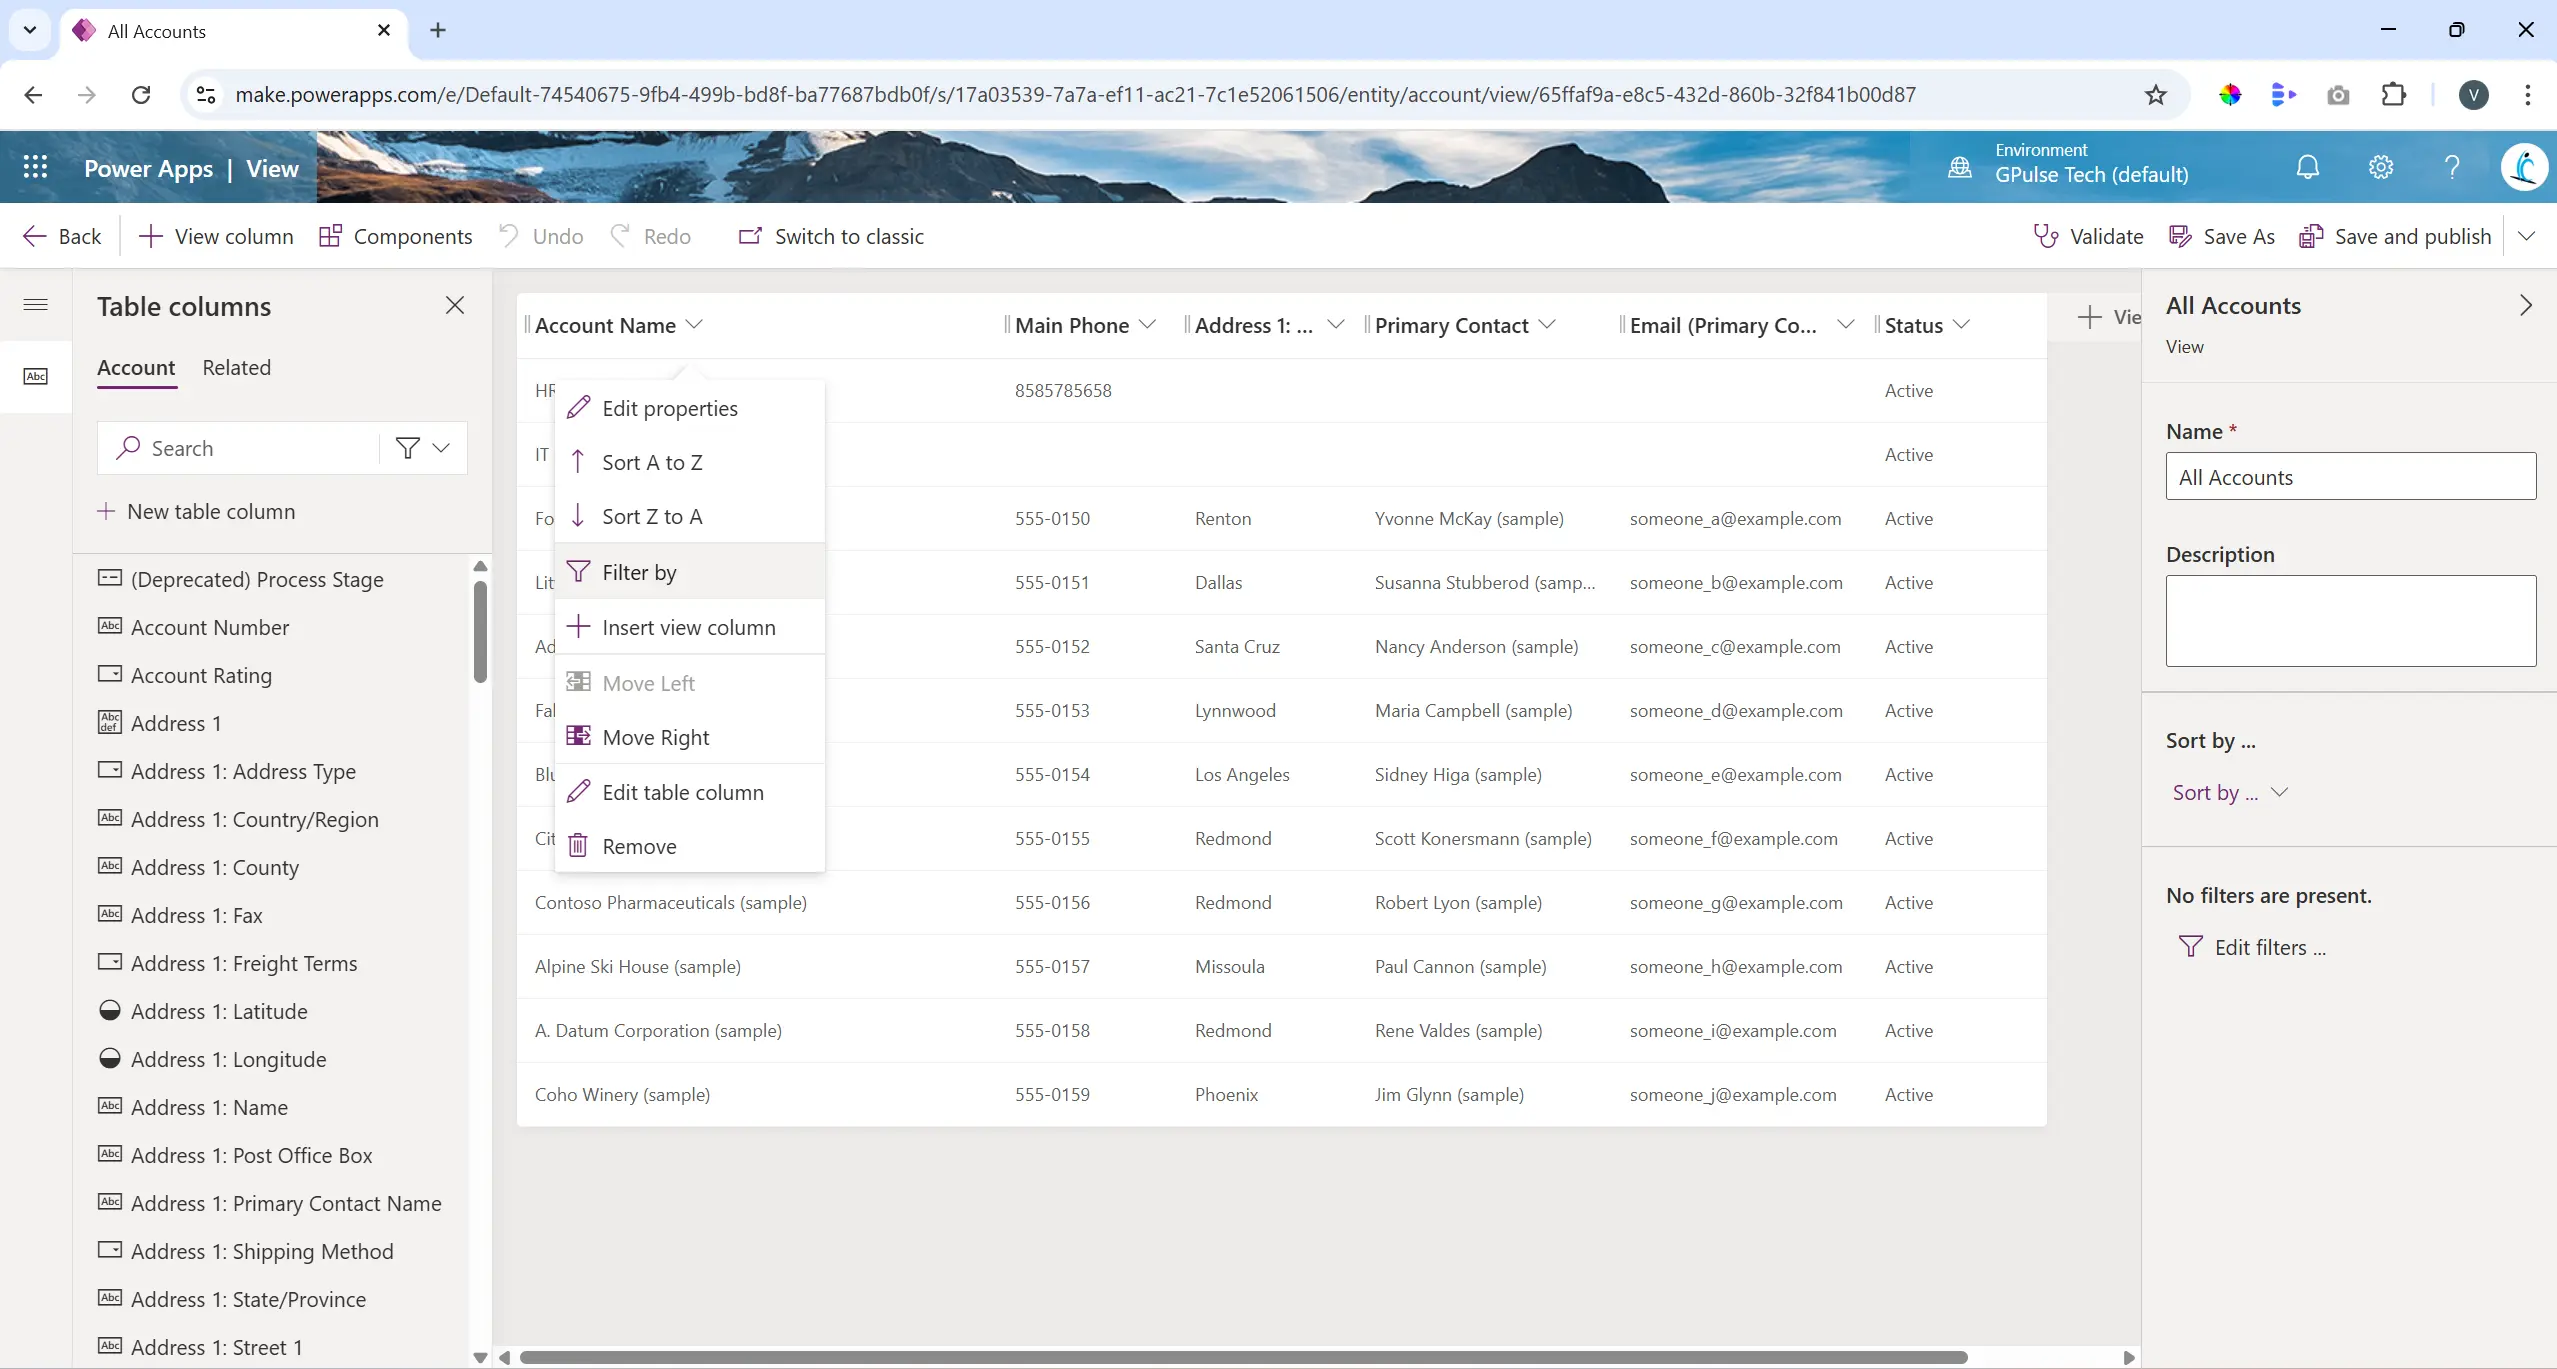
Task: Open the notifications bell
Action: pos(2306,166)
